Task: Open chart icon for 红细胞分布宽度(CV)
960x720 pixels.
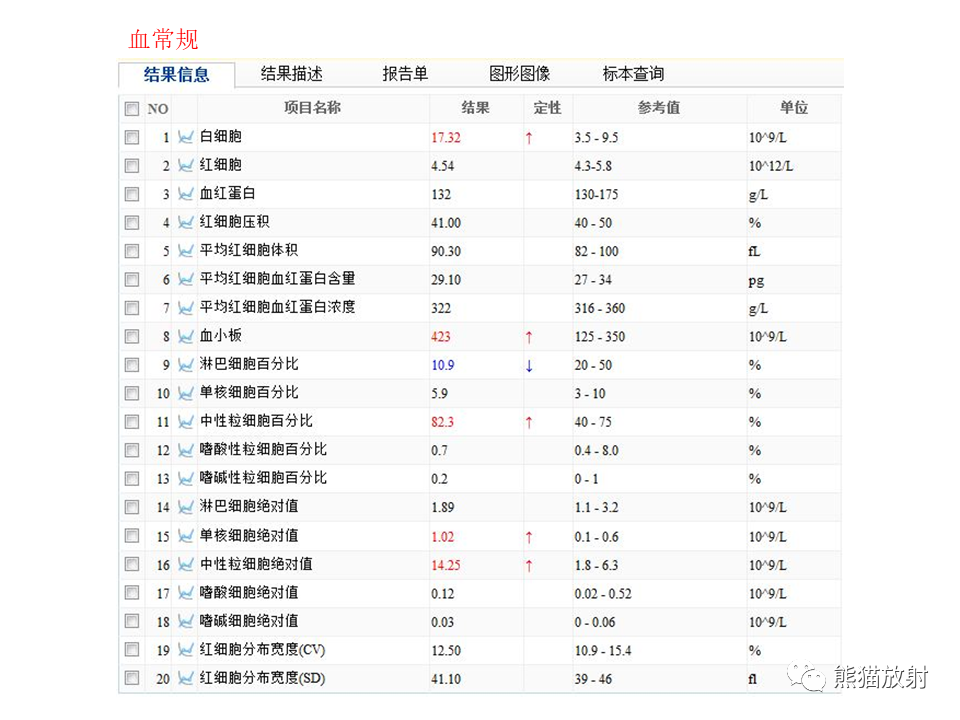Action: click(x=186, y=650)
